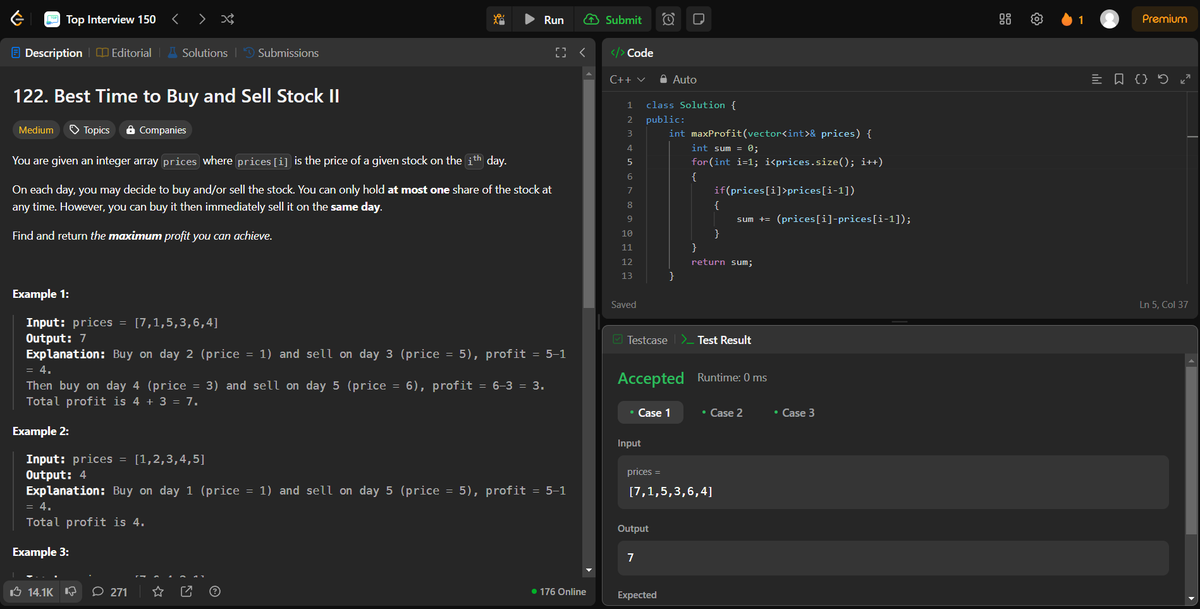Click the prices input value field
The image size is (1200, 609).
click(893, 482)
